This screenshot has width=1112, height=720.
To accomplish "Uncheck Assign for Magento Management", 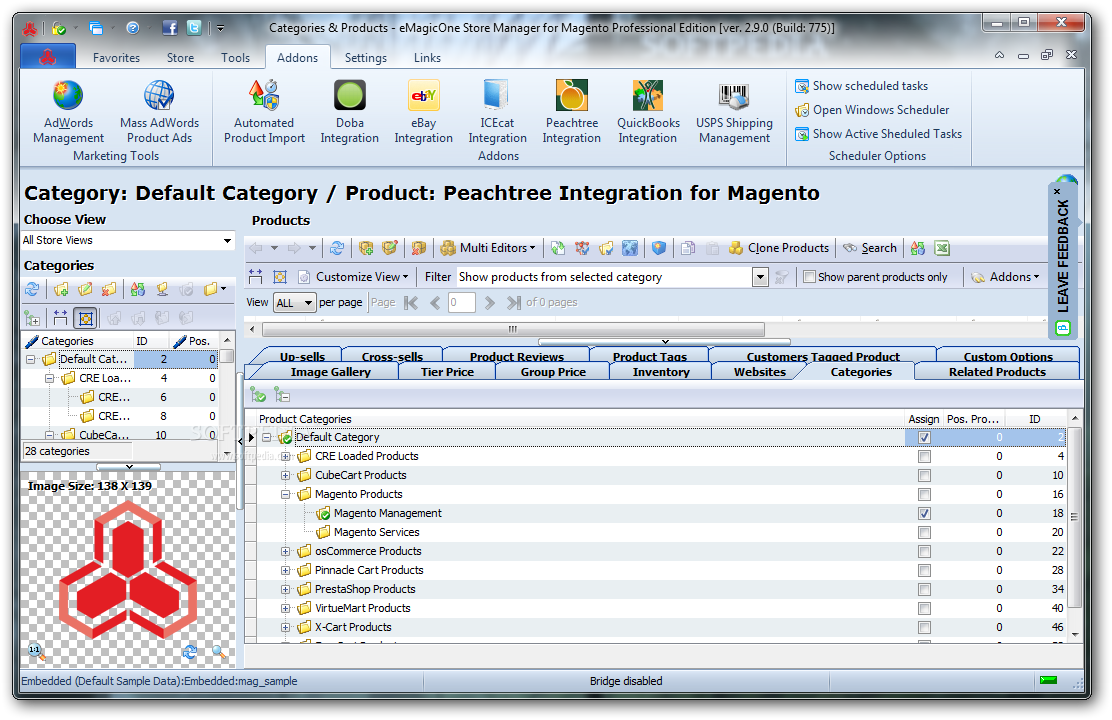I will pyautogui.click(x=924, y=514).
